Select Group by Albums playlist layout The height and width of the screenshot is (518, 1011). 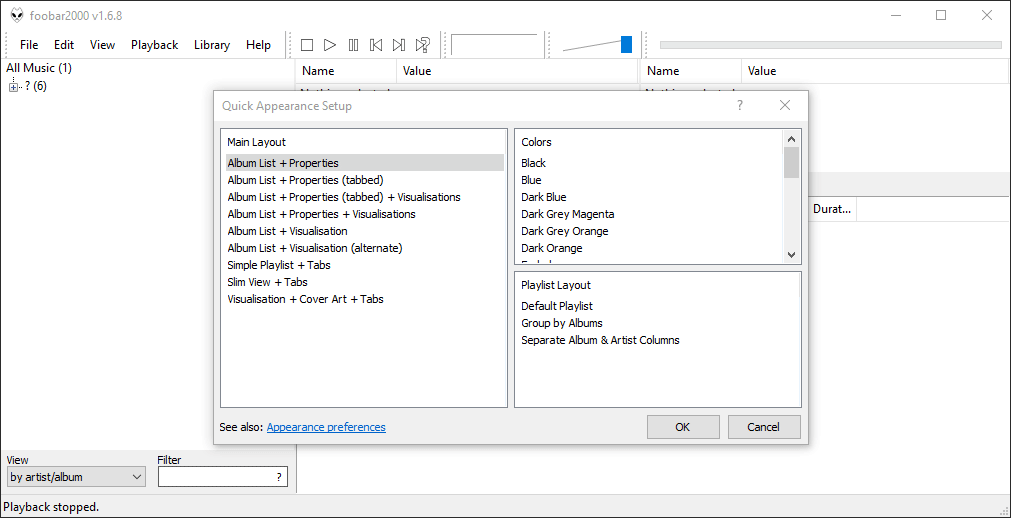click(x=659, y=323)
